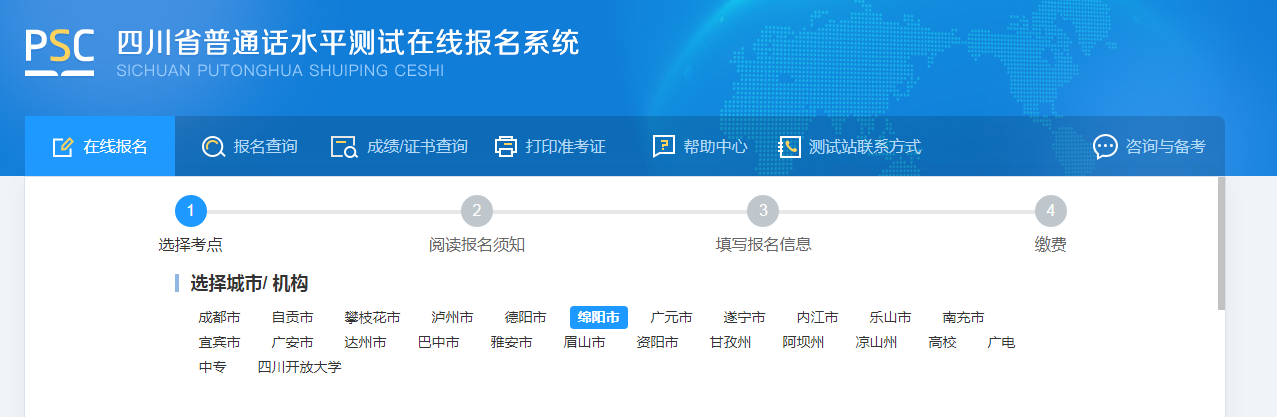Open the 报名查询 tab
Screen dimensions: 1277x417
point(265,147)
